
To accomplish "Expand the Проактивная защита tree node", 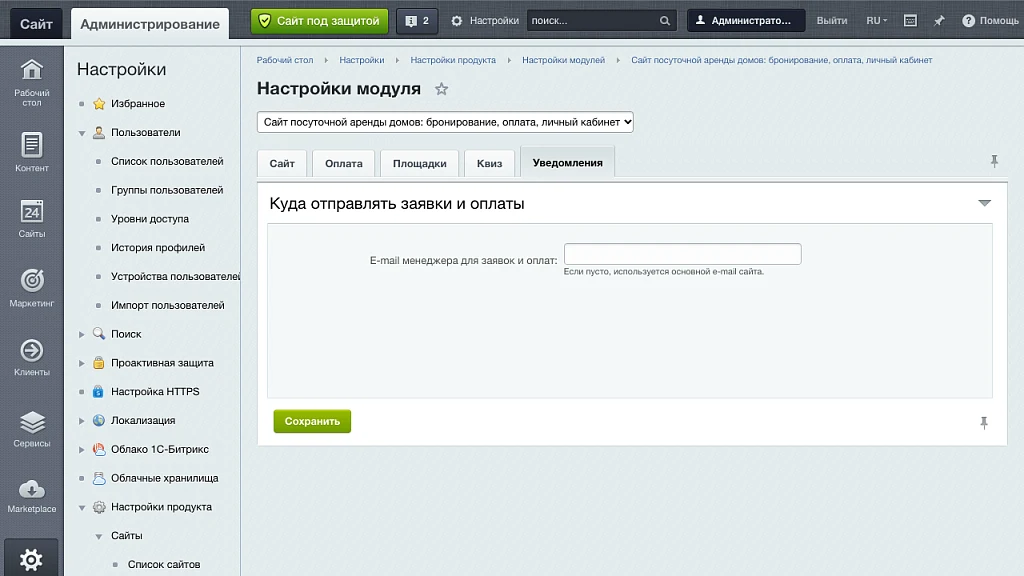I will (x=82, y=363).
